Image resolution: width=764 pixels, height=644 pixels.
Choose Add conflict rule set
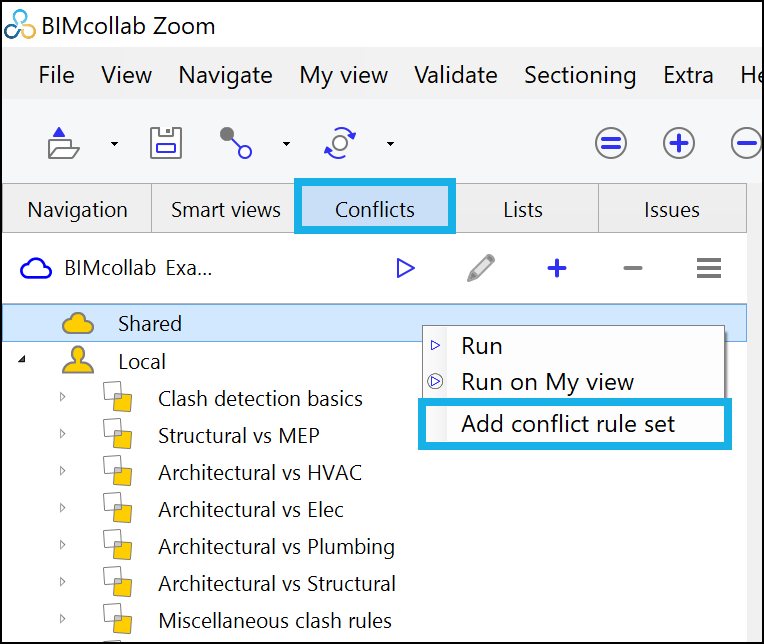tap(574, 424)
